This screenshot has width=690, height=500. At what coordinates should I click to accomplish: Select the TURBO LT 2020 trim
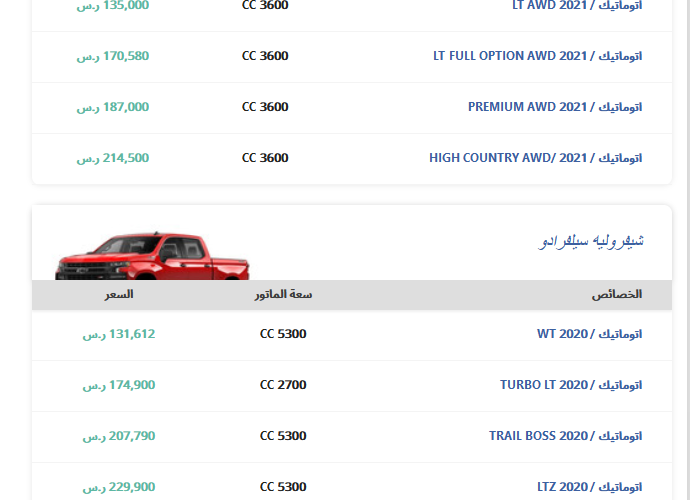pos(571,385)
